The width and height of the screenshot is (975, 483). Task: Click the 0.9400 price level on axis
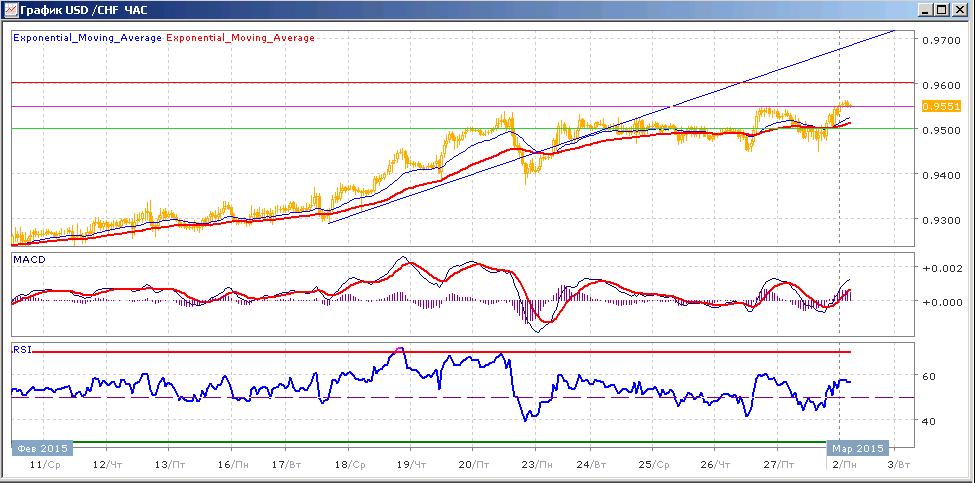click(942, 175)
